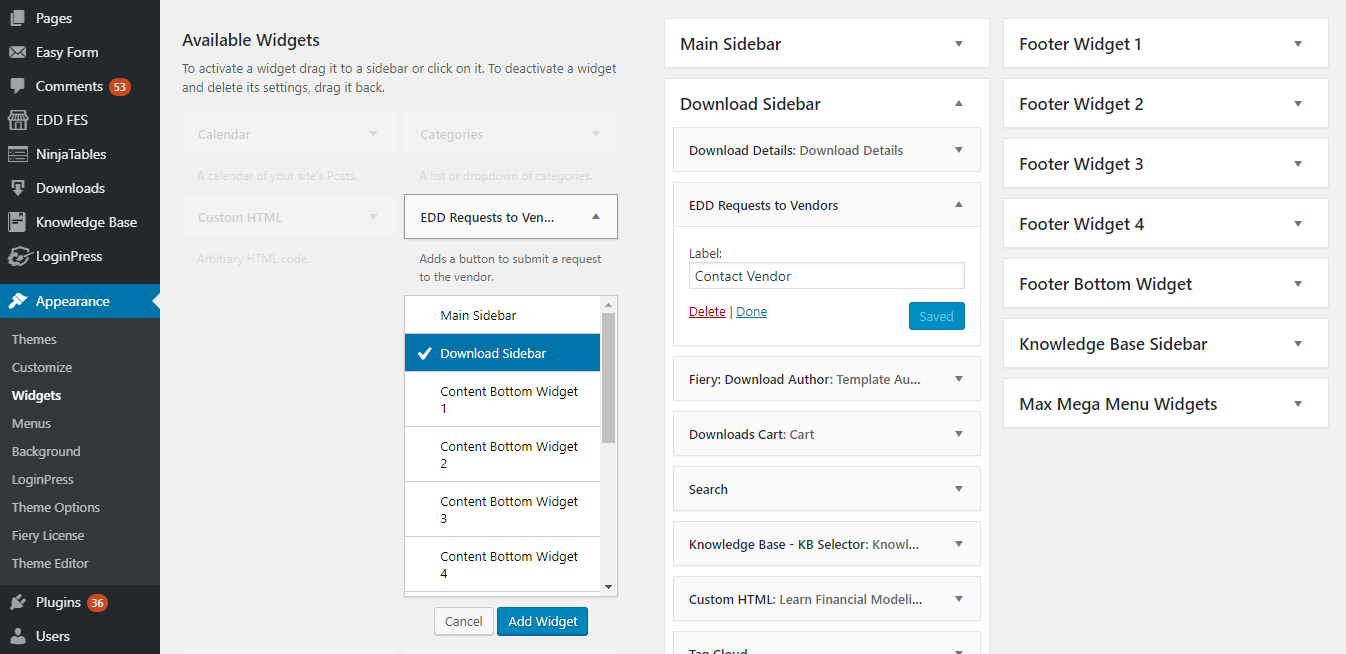
Task: Click the Easy Form envelope icon
Action: [x=18, y=52]
